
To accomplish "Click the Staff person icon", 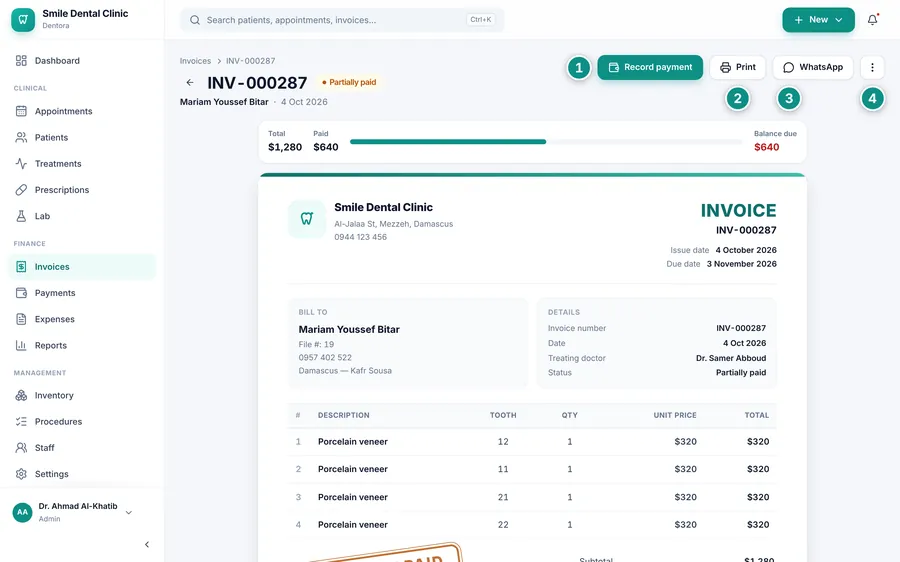I will pos(21,448).
